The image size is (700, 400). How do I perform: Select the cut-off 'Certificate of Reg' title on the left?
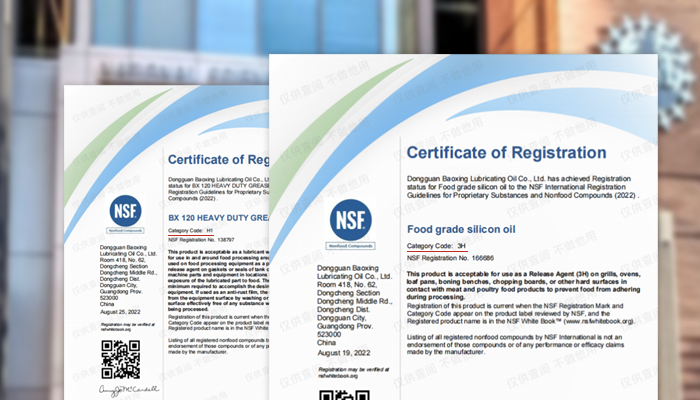[x=218, y=159]
